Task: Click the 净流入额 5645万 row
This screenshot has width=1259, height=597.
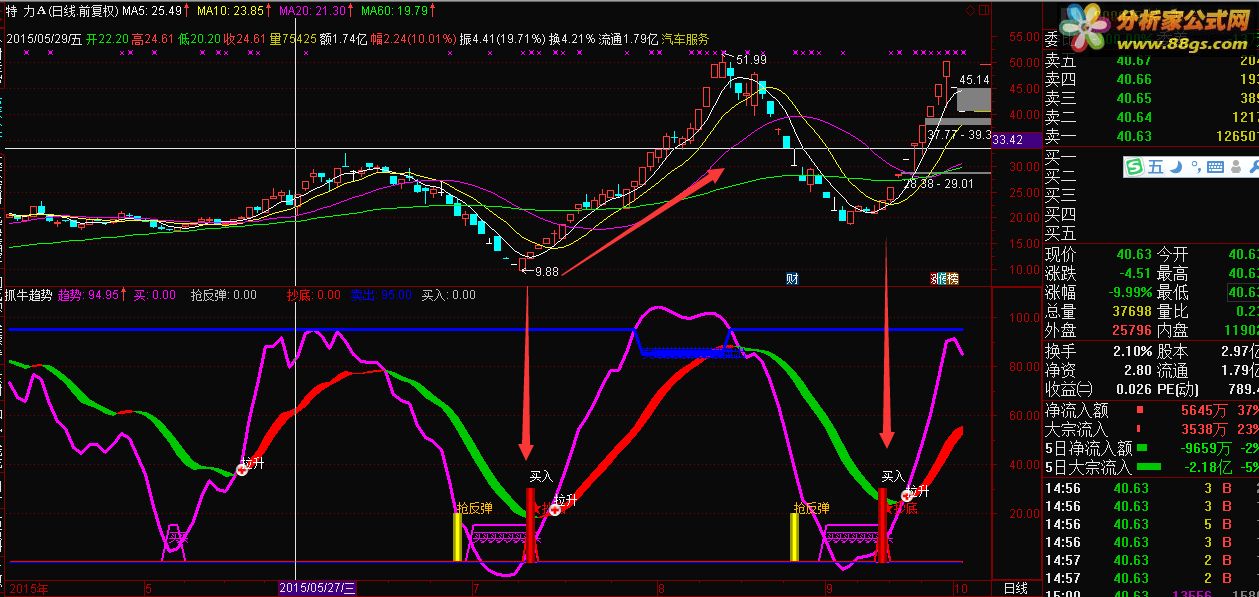Action: [x=1151, y=410]
